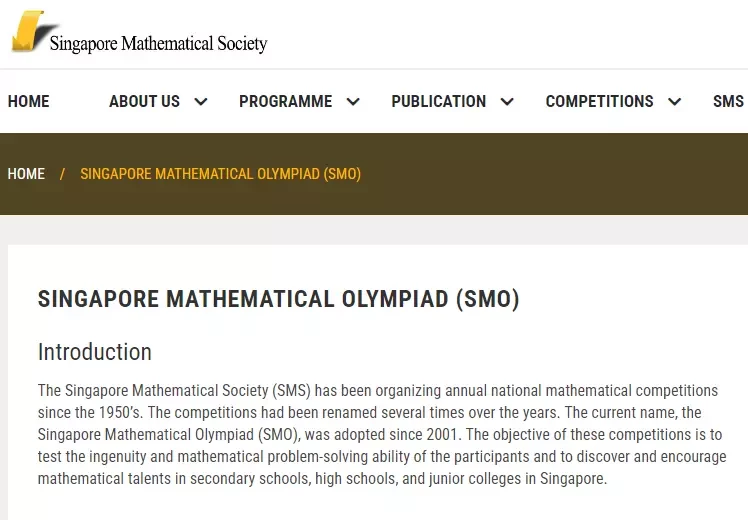Click the SINGAPORE MATHEMATICAL OLYMPIAD (SMO) page heading

(x=279, y=299)
